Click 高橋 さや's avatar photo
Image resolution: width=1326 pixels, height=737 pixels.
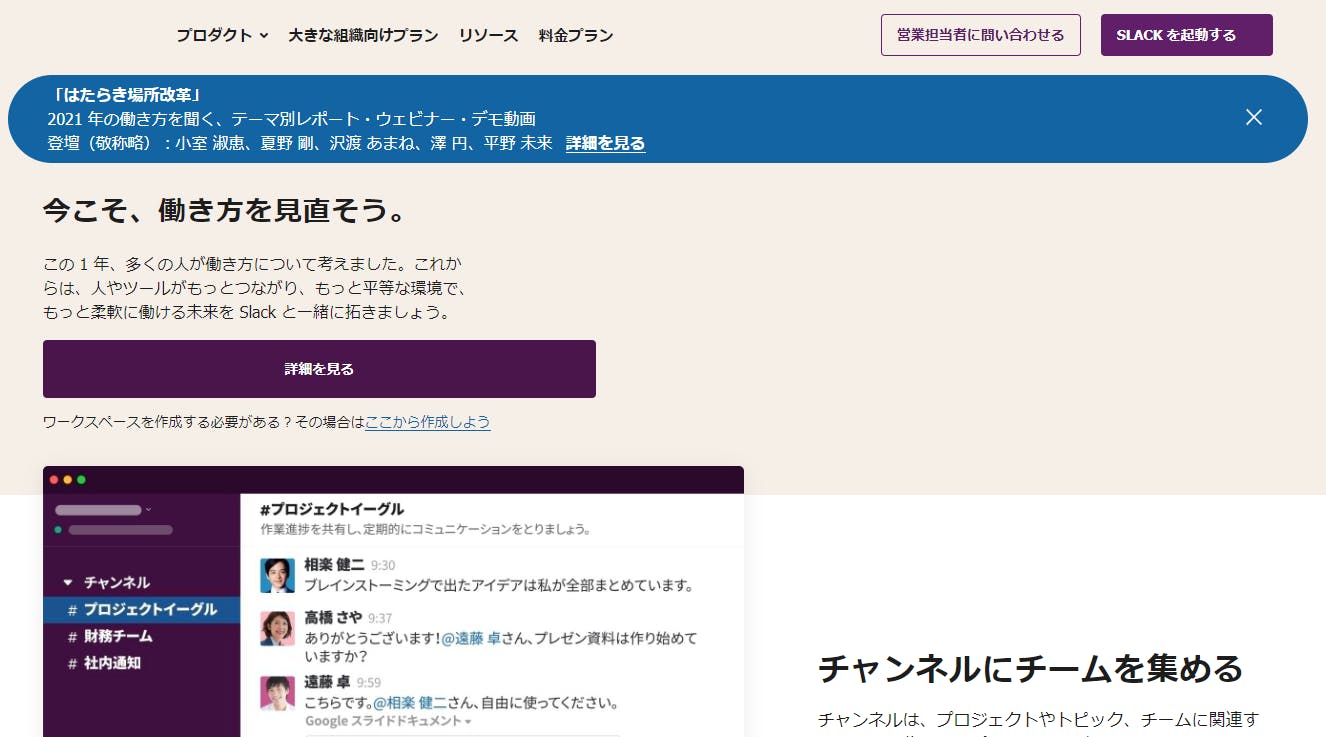[277, 628]
